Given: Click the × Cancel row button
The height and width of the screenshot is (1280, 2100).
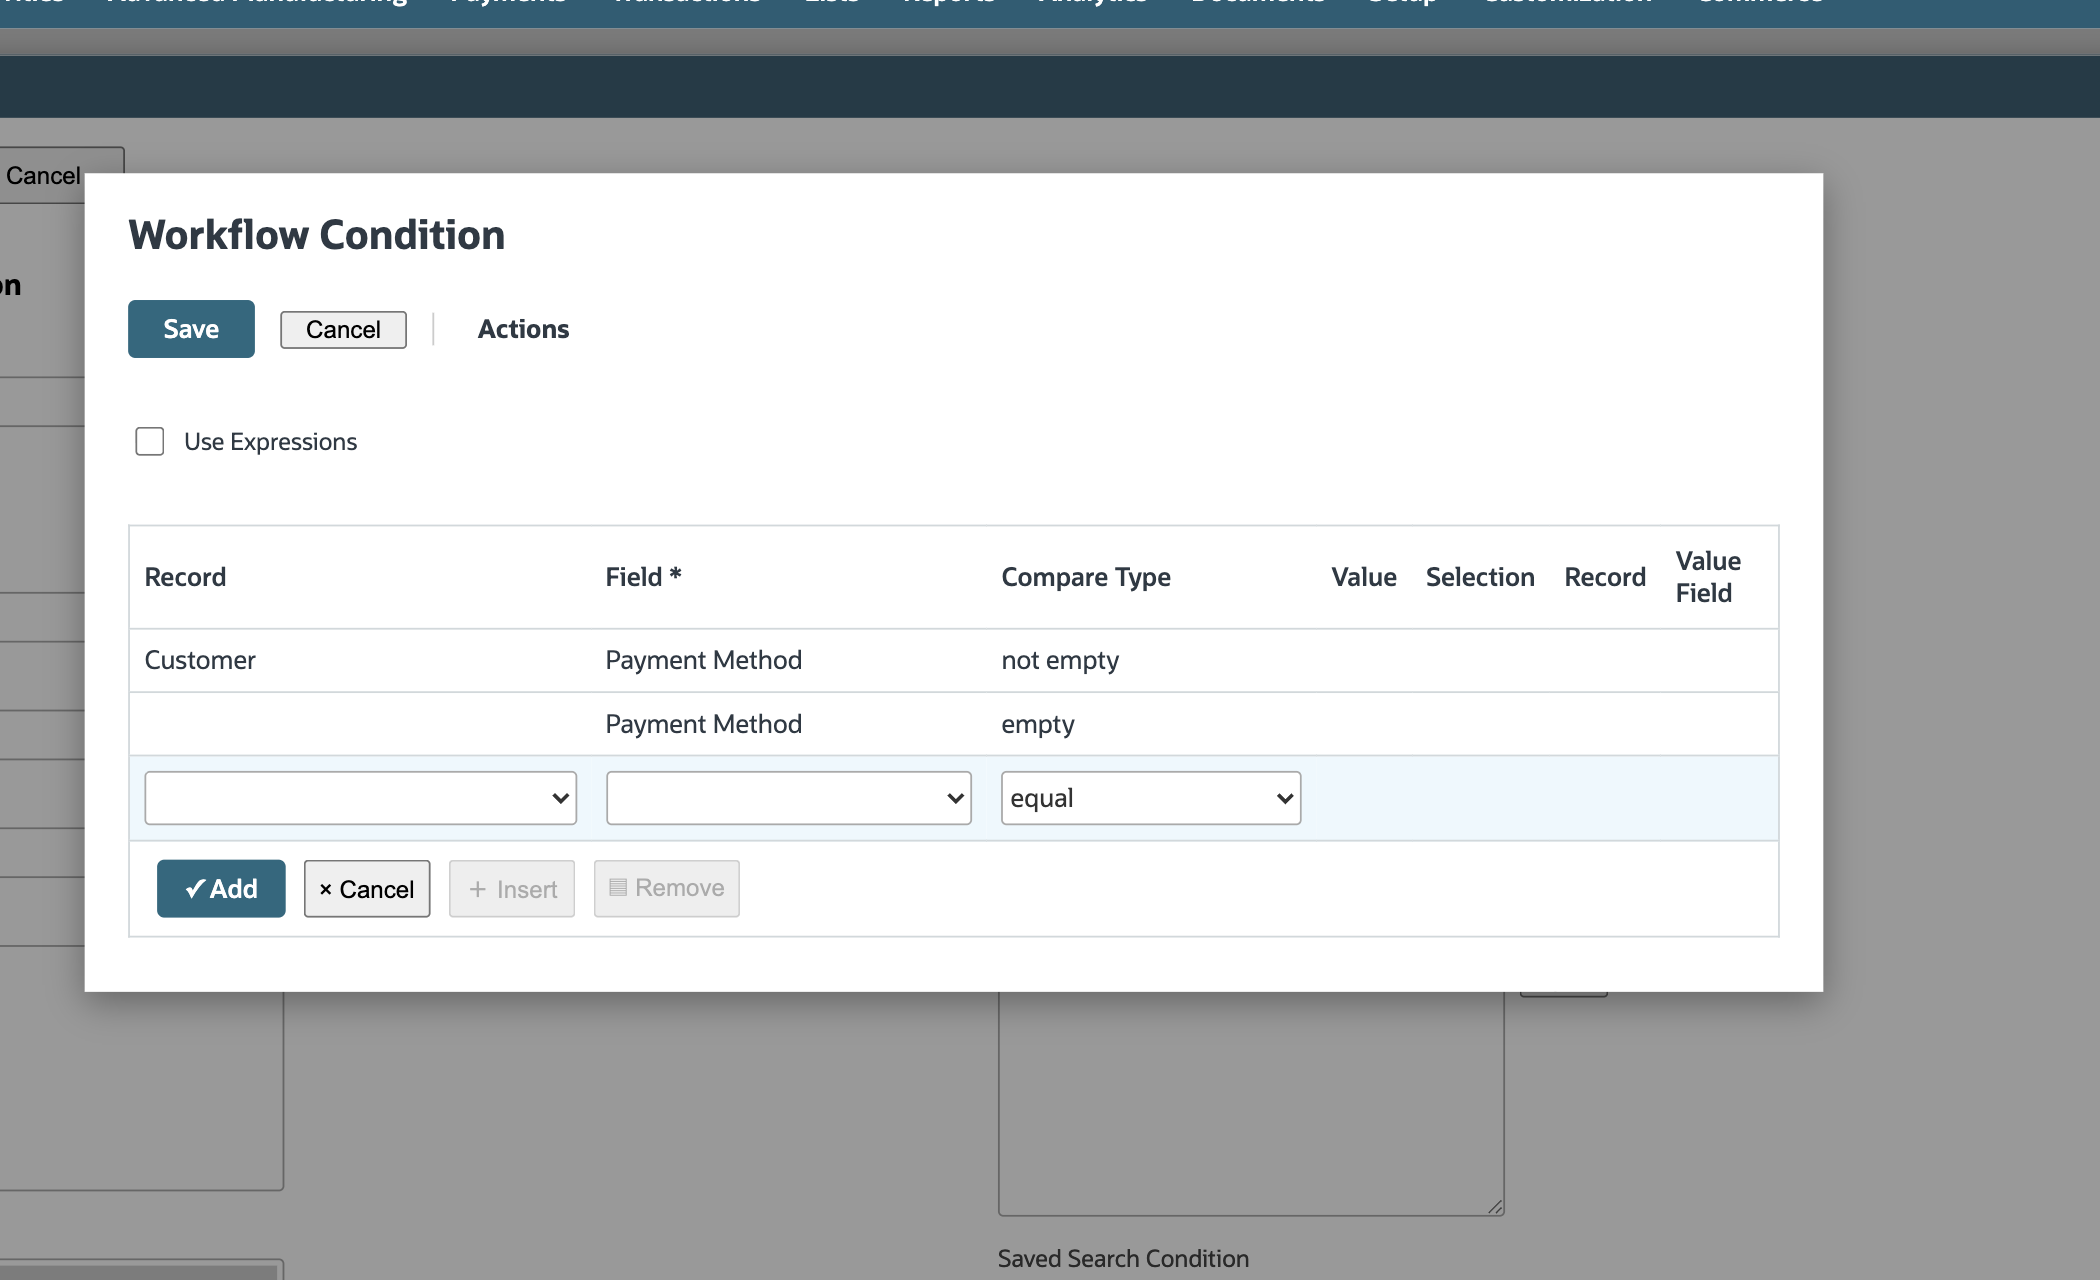Looking at the screenshot, I should pyautogui.click(x=367, y=889).
